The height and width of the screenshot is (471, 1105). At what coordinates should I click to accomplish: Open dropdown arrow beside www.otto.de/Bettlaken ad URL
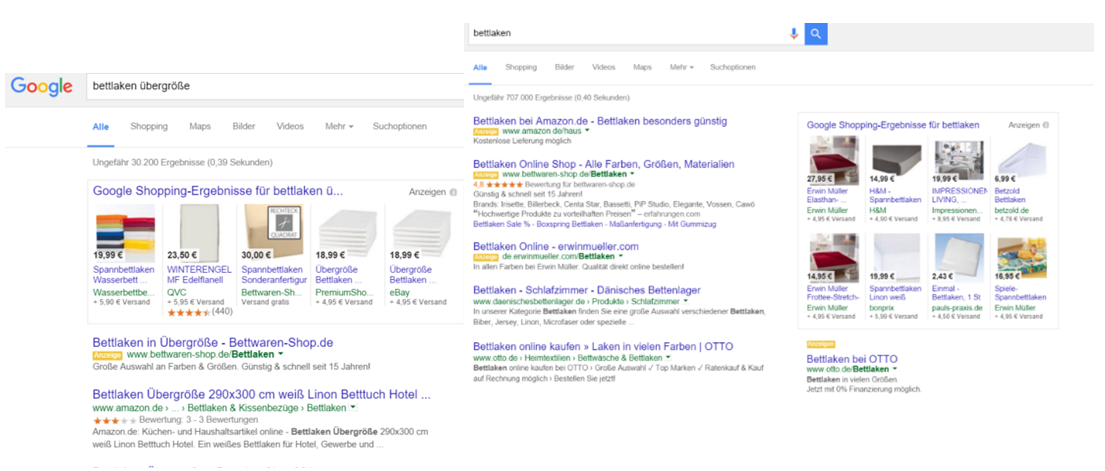[894, 369]
